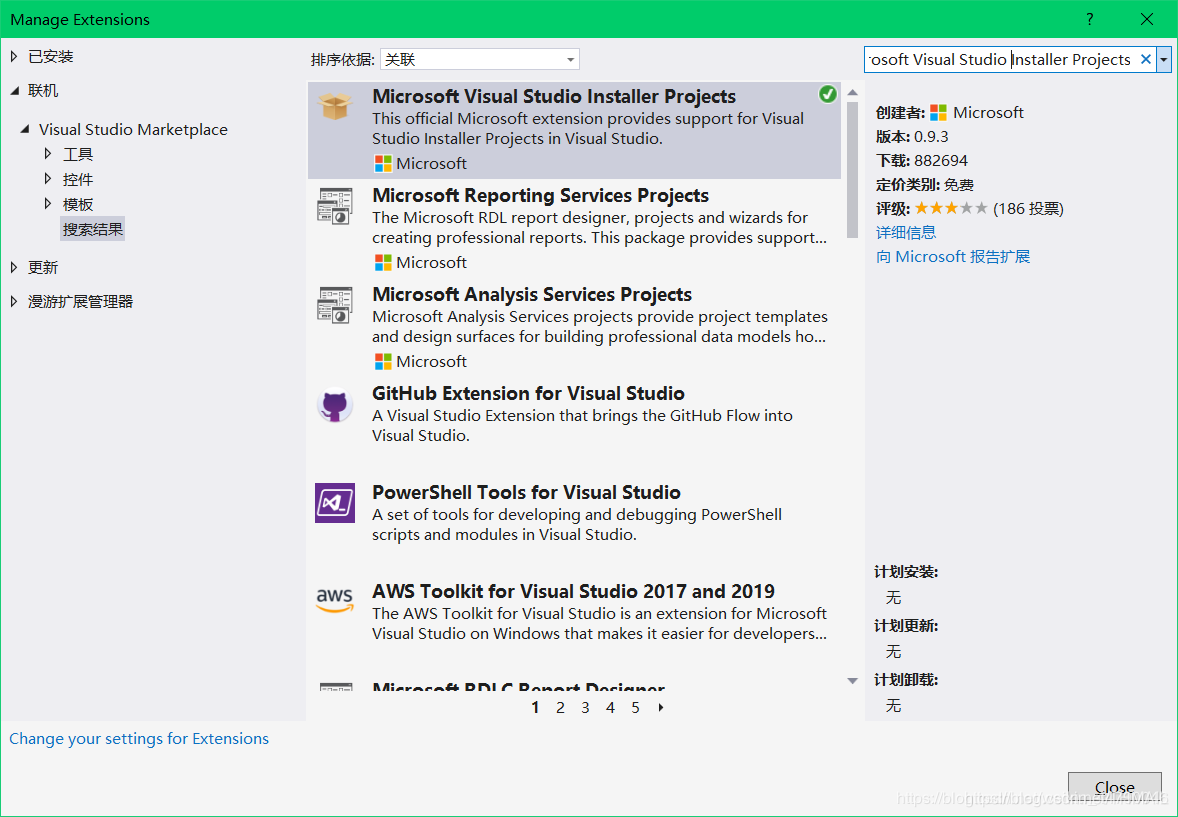Click the Analysis Services Projects icon

335,305
